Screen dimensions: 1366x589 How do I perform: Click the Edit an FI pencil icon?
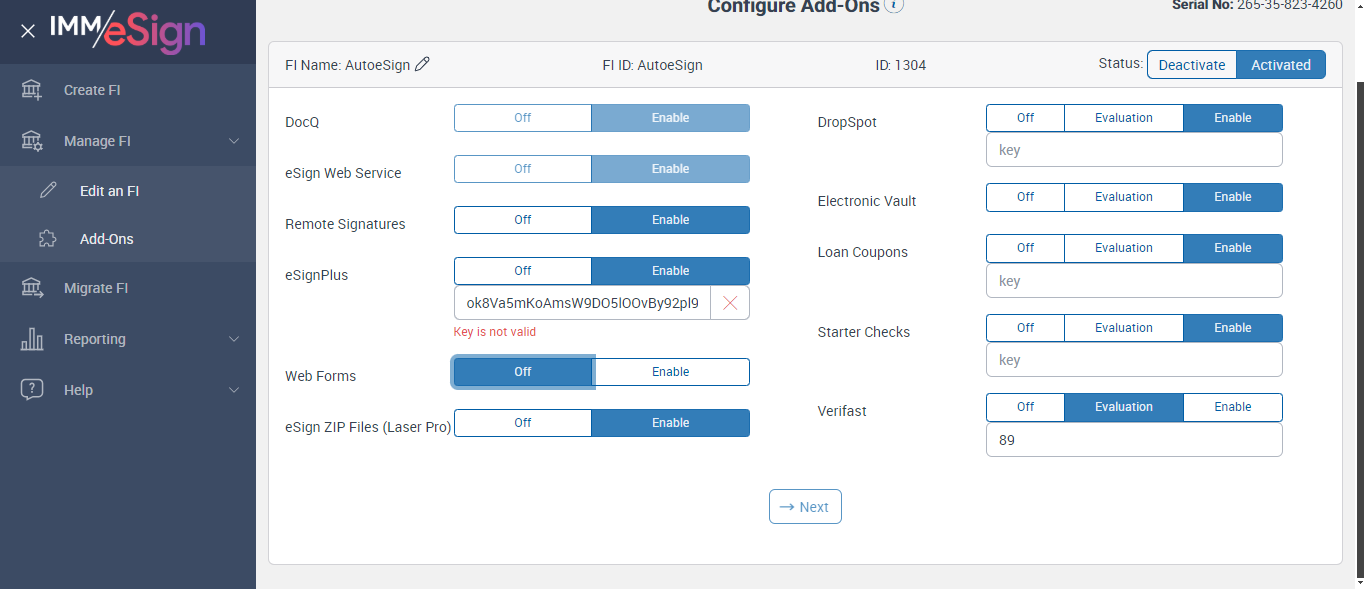pos(48,191)
